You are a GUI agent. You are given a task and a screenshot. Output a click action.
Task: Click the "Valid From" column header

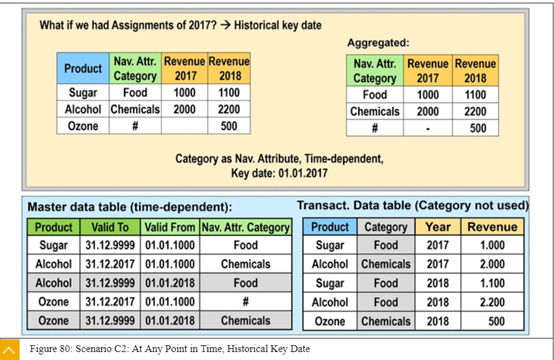(170, 227)
